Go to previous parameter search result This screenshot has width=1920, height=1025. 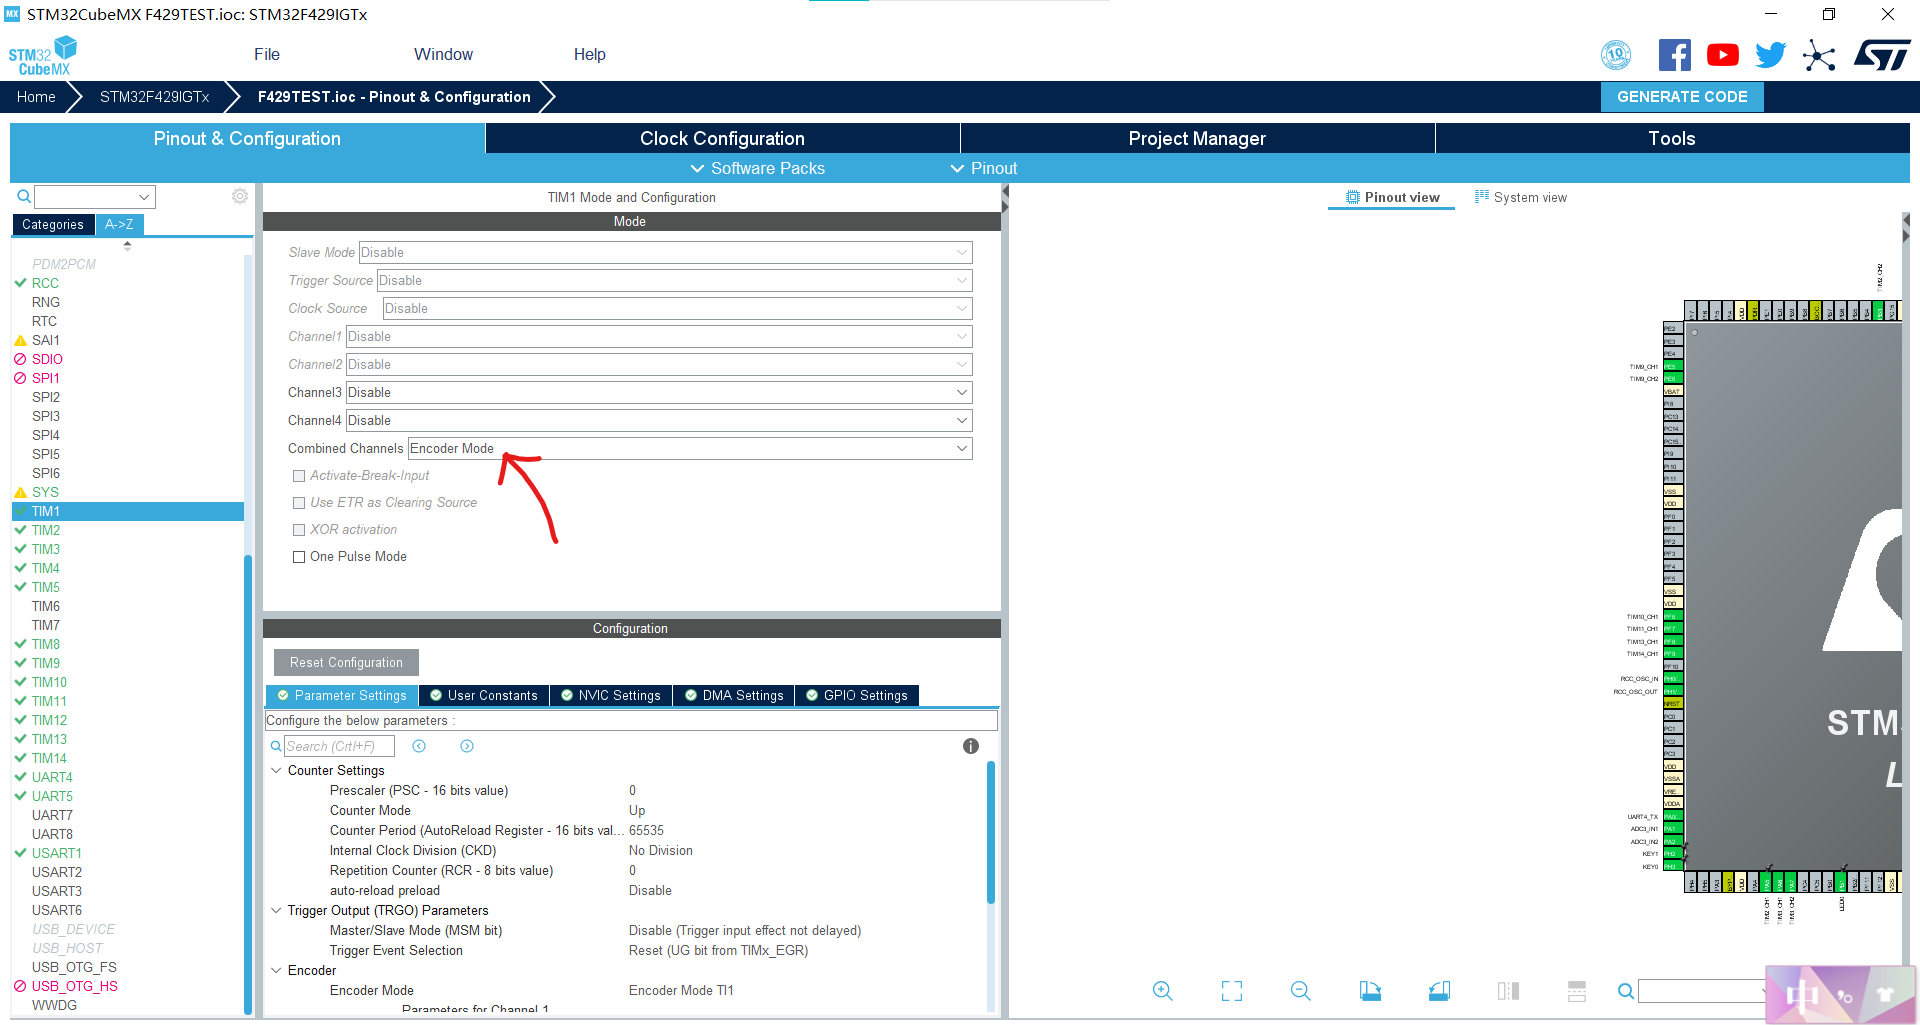419,746
